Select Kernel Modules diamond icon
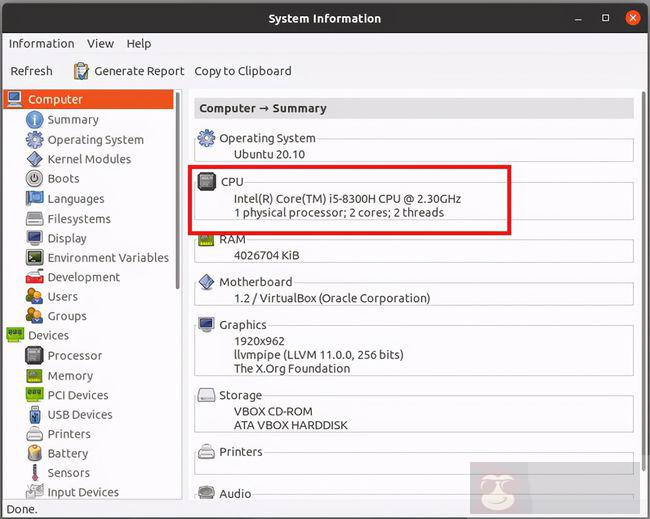This screenshot has width=650, height=519. 34,159
